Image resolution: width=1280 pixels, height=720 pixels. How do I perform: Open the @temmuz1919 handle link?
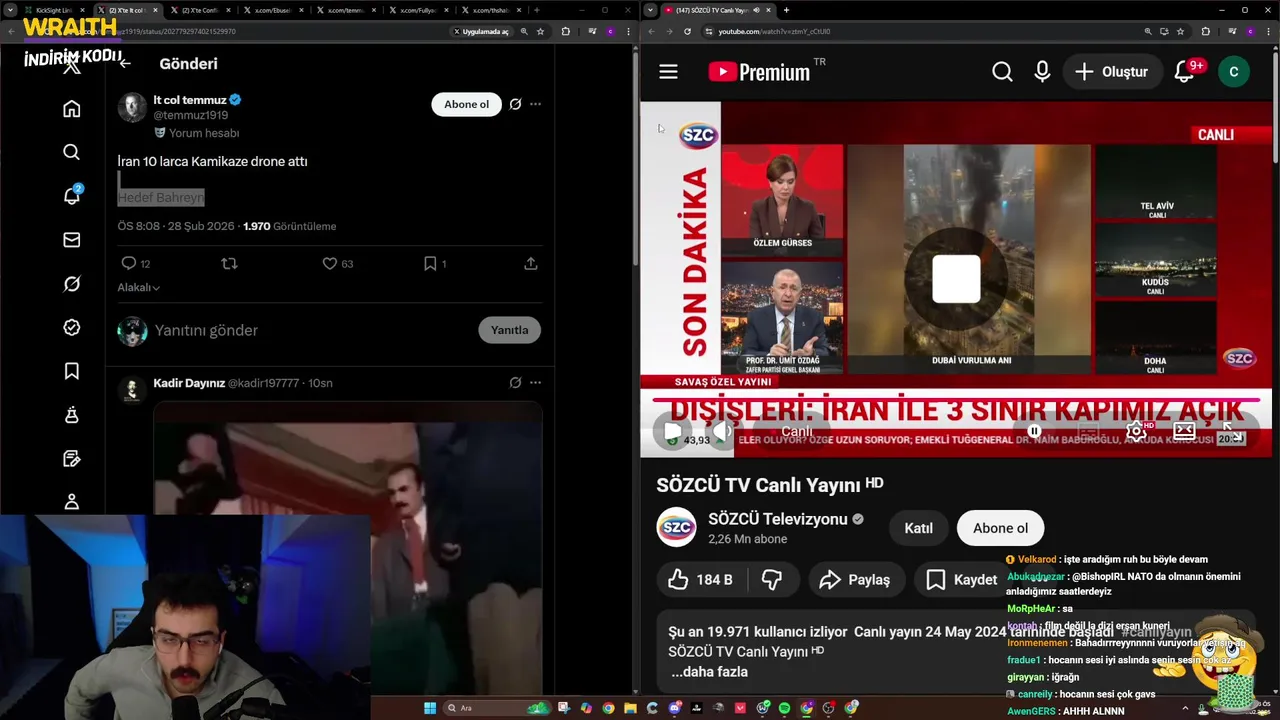click(x=190, y=115)
